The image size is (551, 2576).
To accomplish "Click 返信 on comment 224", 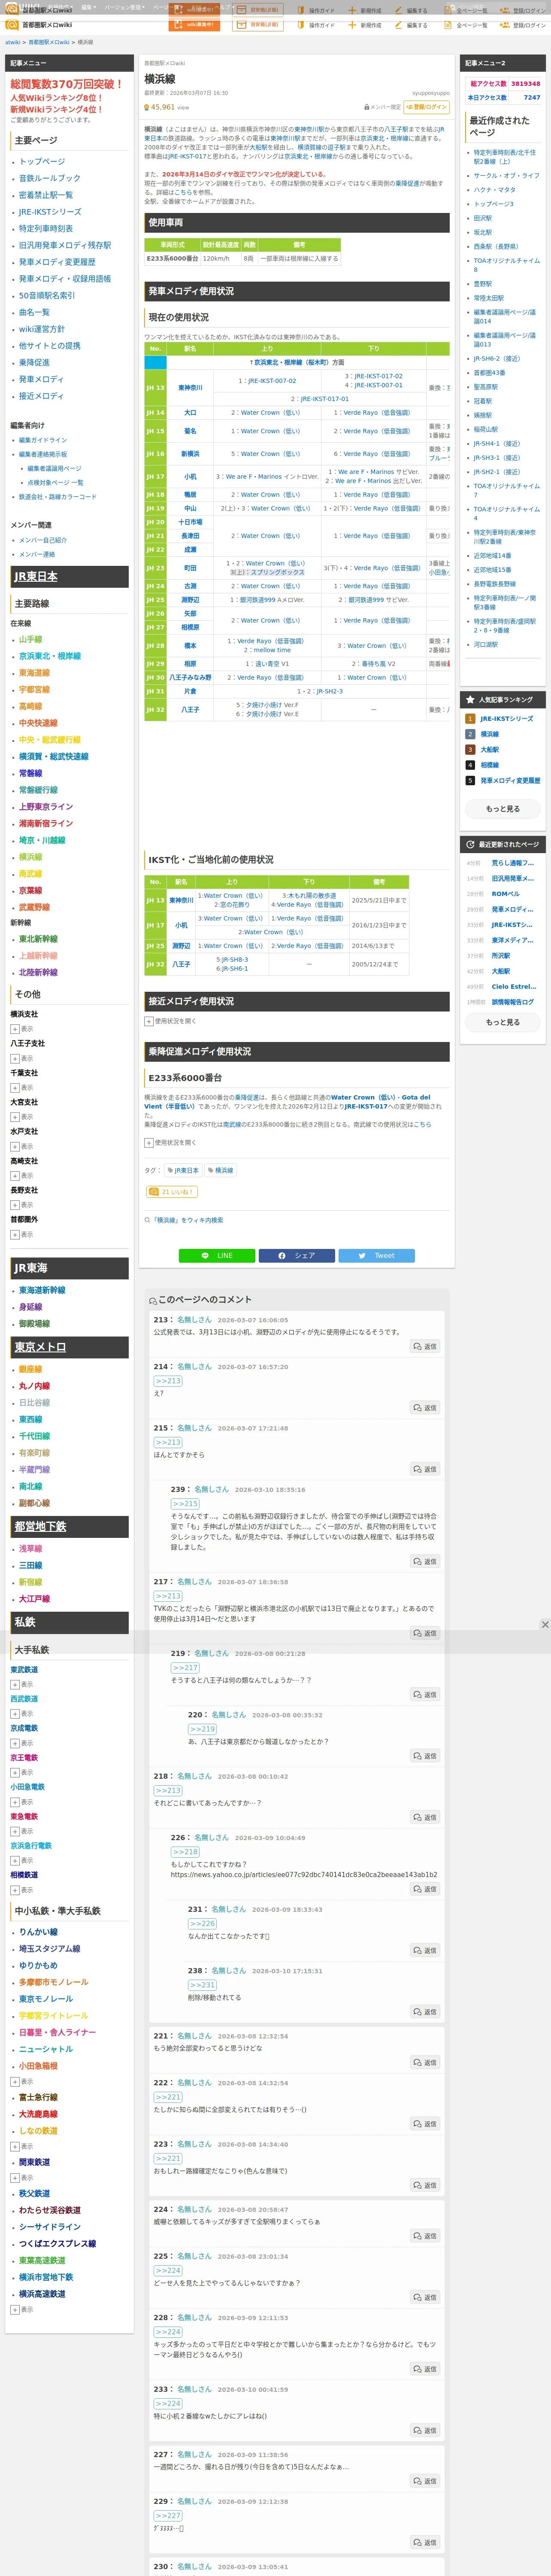I will point(425,2236).
